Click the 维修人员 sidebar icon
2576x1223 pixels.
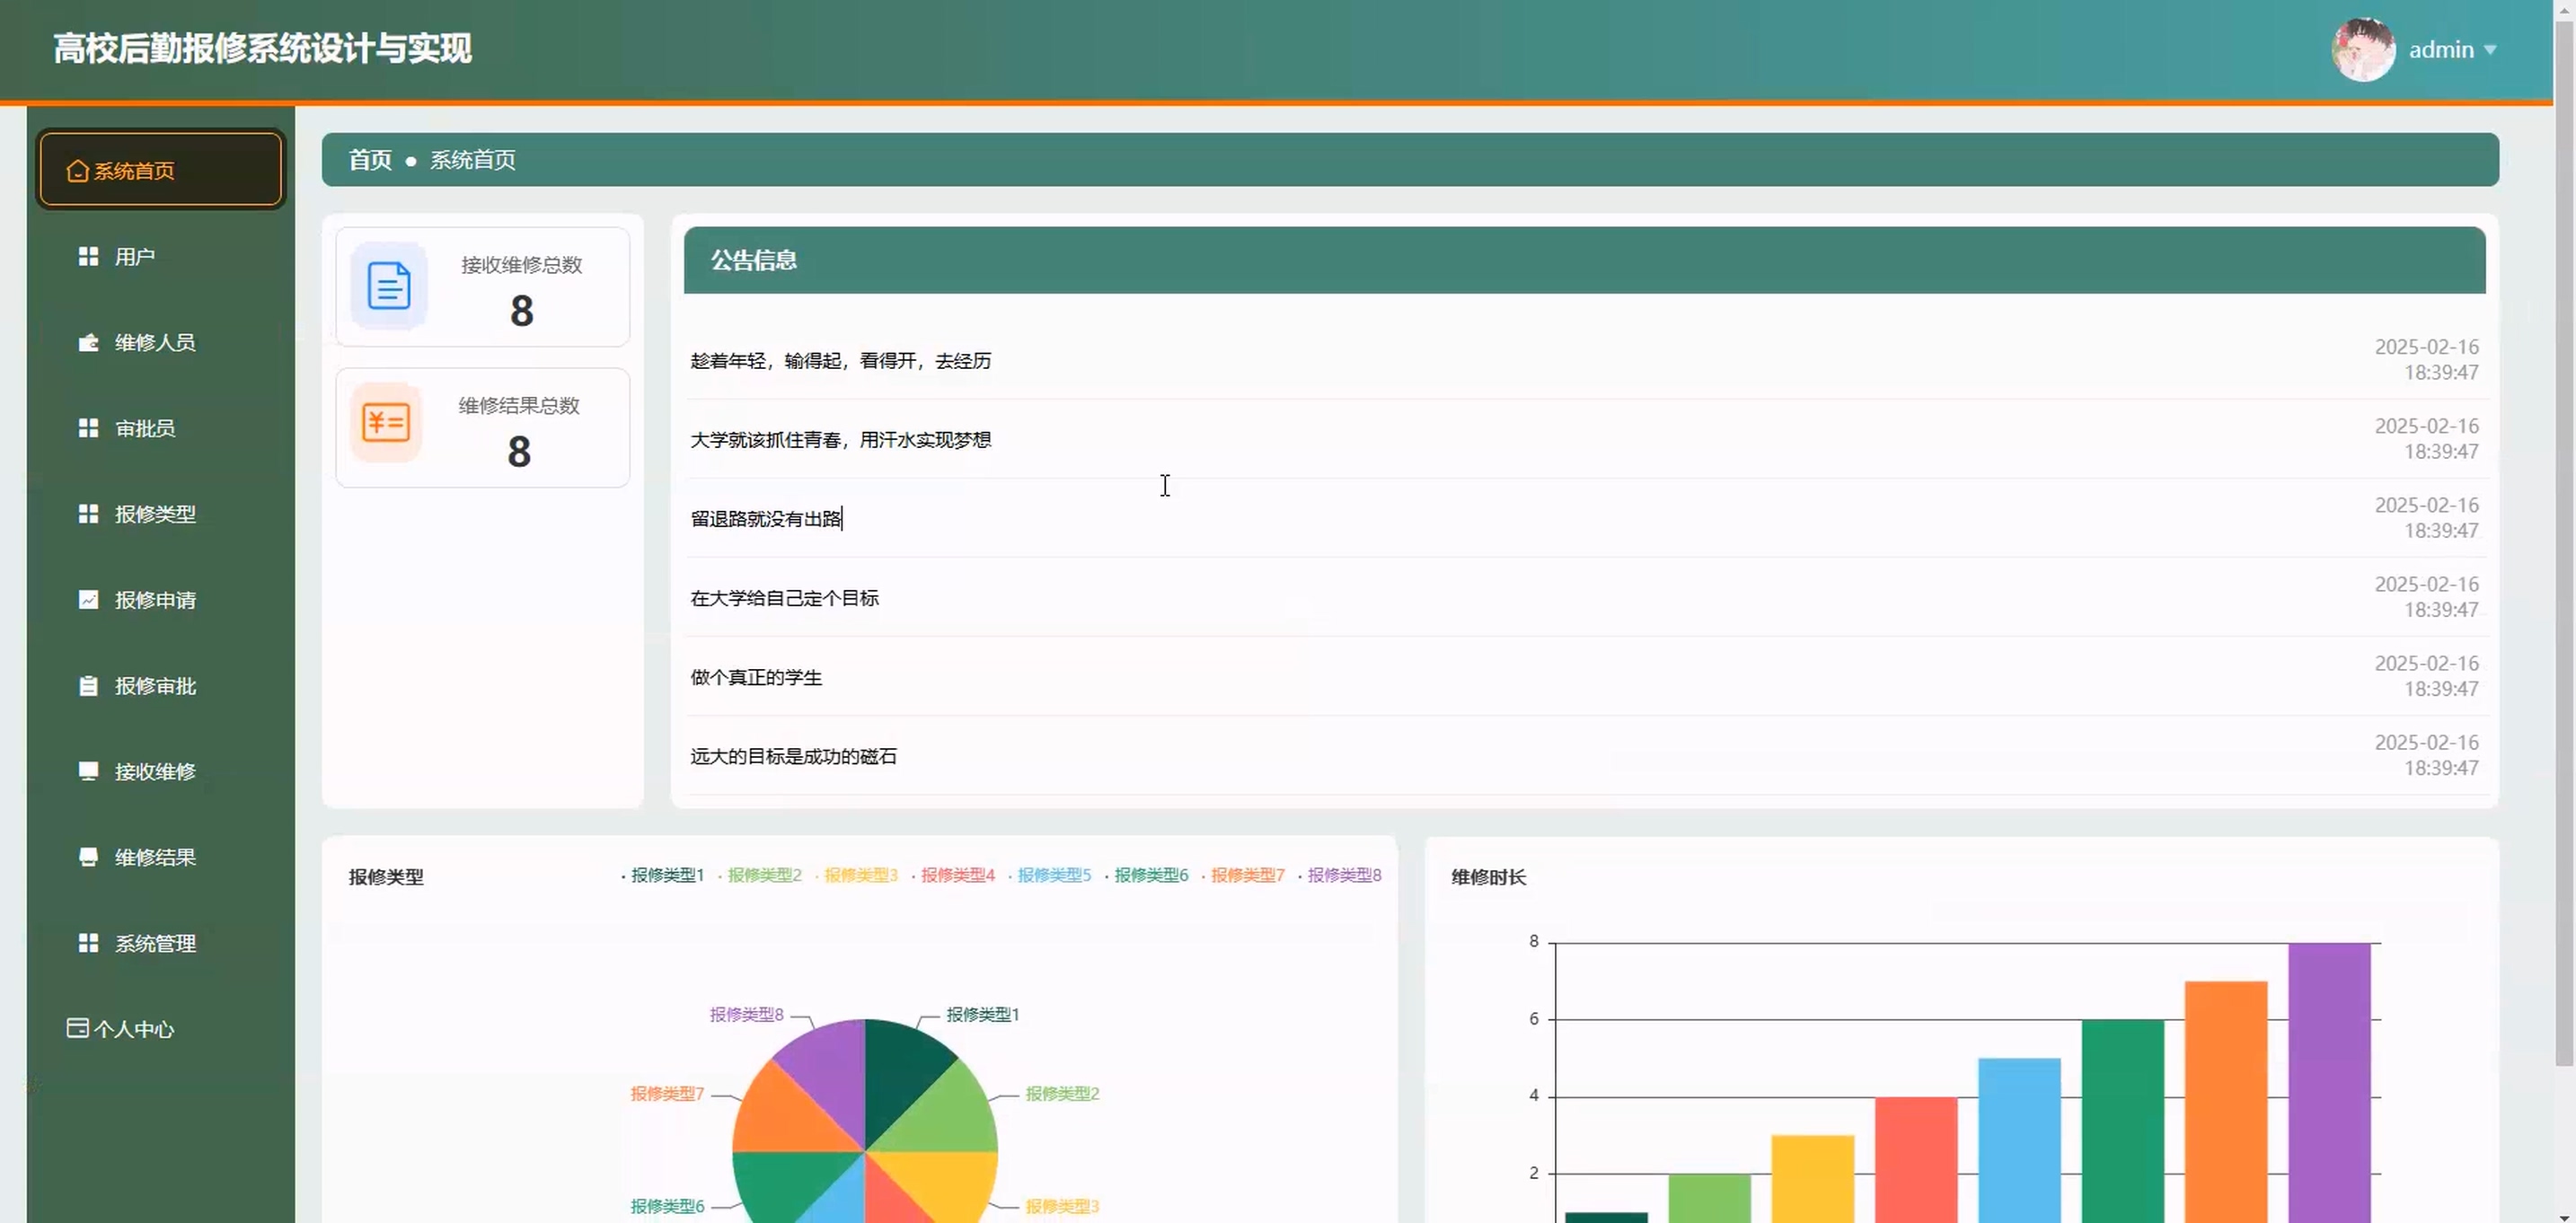point(88,343)
